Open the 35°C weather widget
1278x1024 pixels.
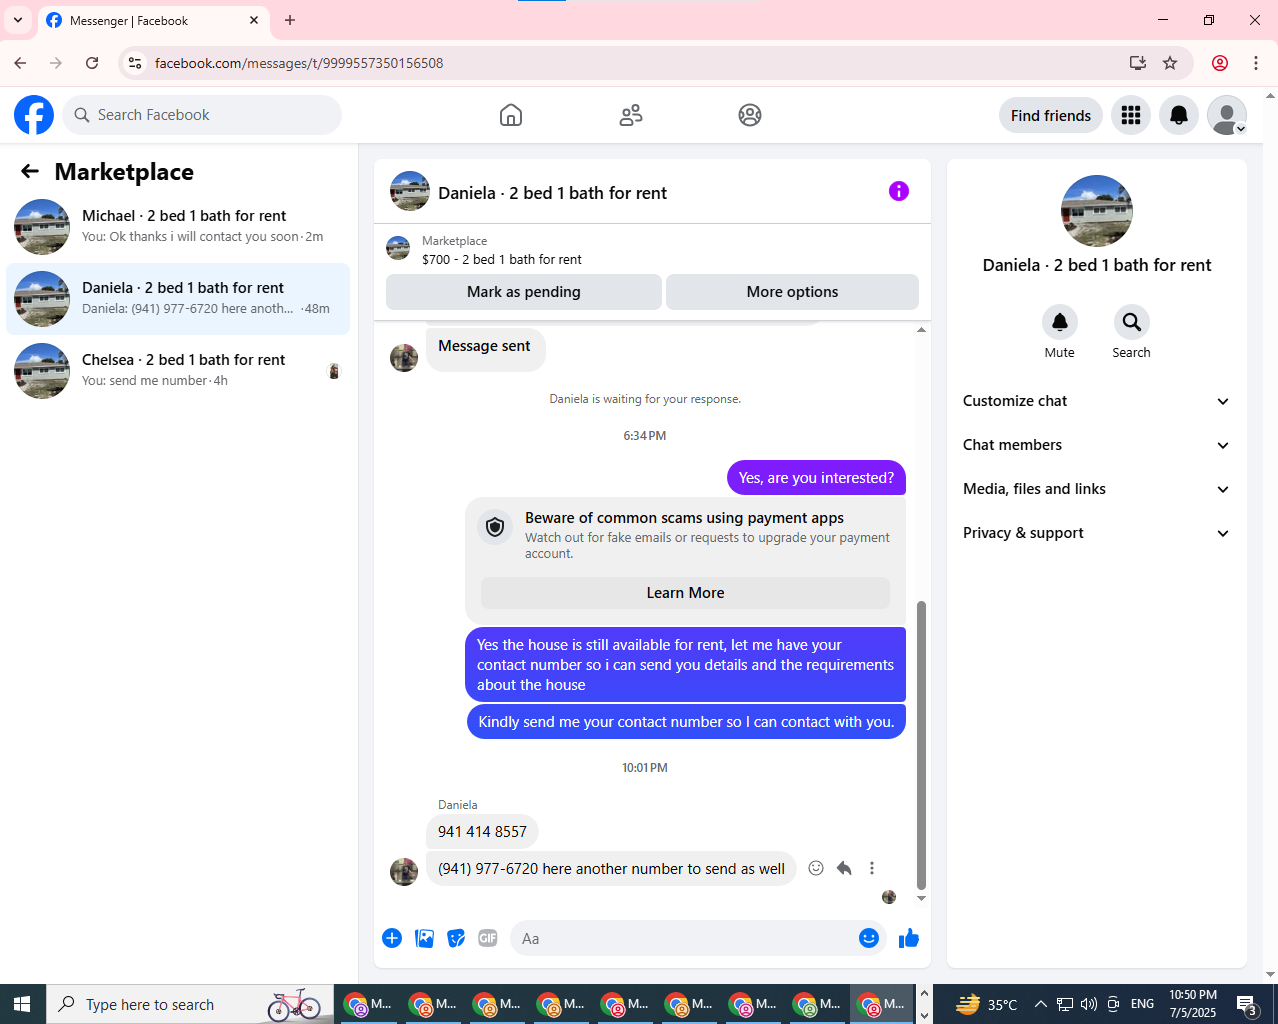pos(986,1004)
